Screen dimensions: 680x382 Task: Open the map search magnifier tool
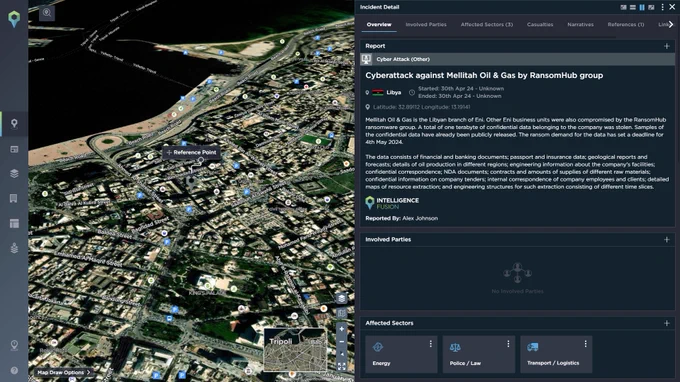47,13
